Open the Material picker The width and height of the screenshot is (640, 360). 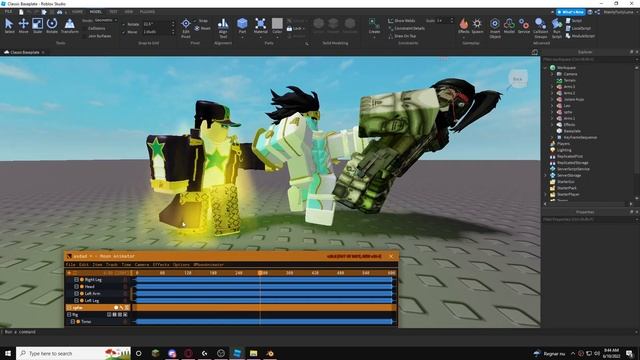[x=260, y=26]
